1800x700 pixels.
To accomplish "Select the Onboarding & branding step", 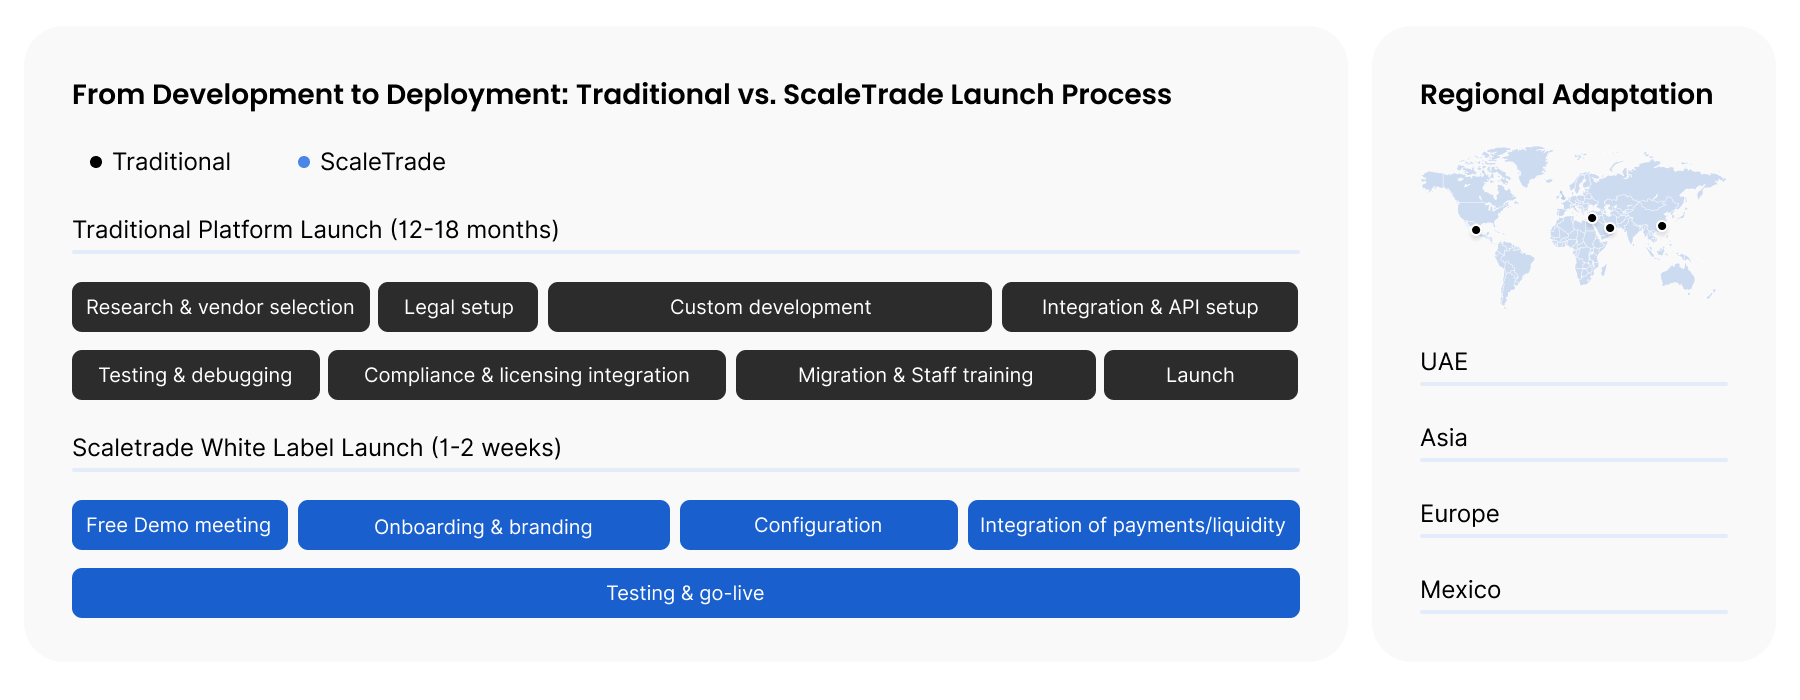I will [x=483, y=526].
